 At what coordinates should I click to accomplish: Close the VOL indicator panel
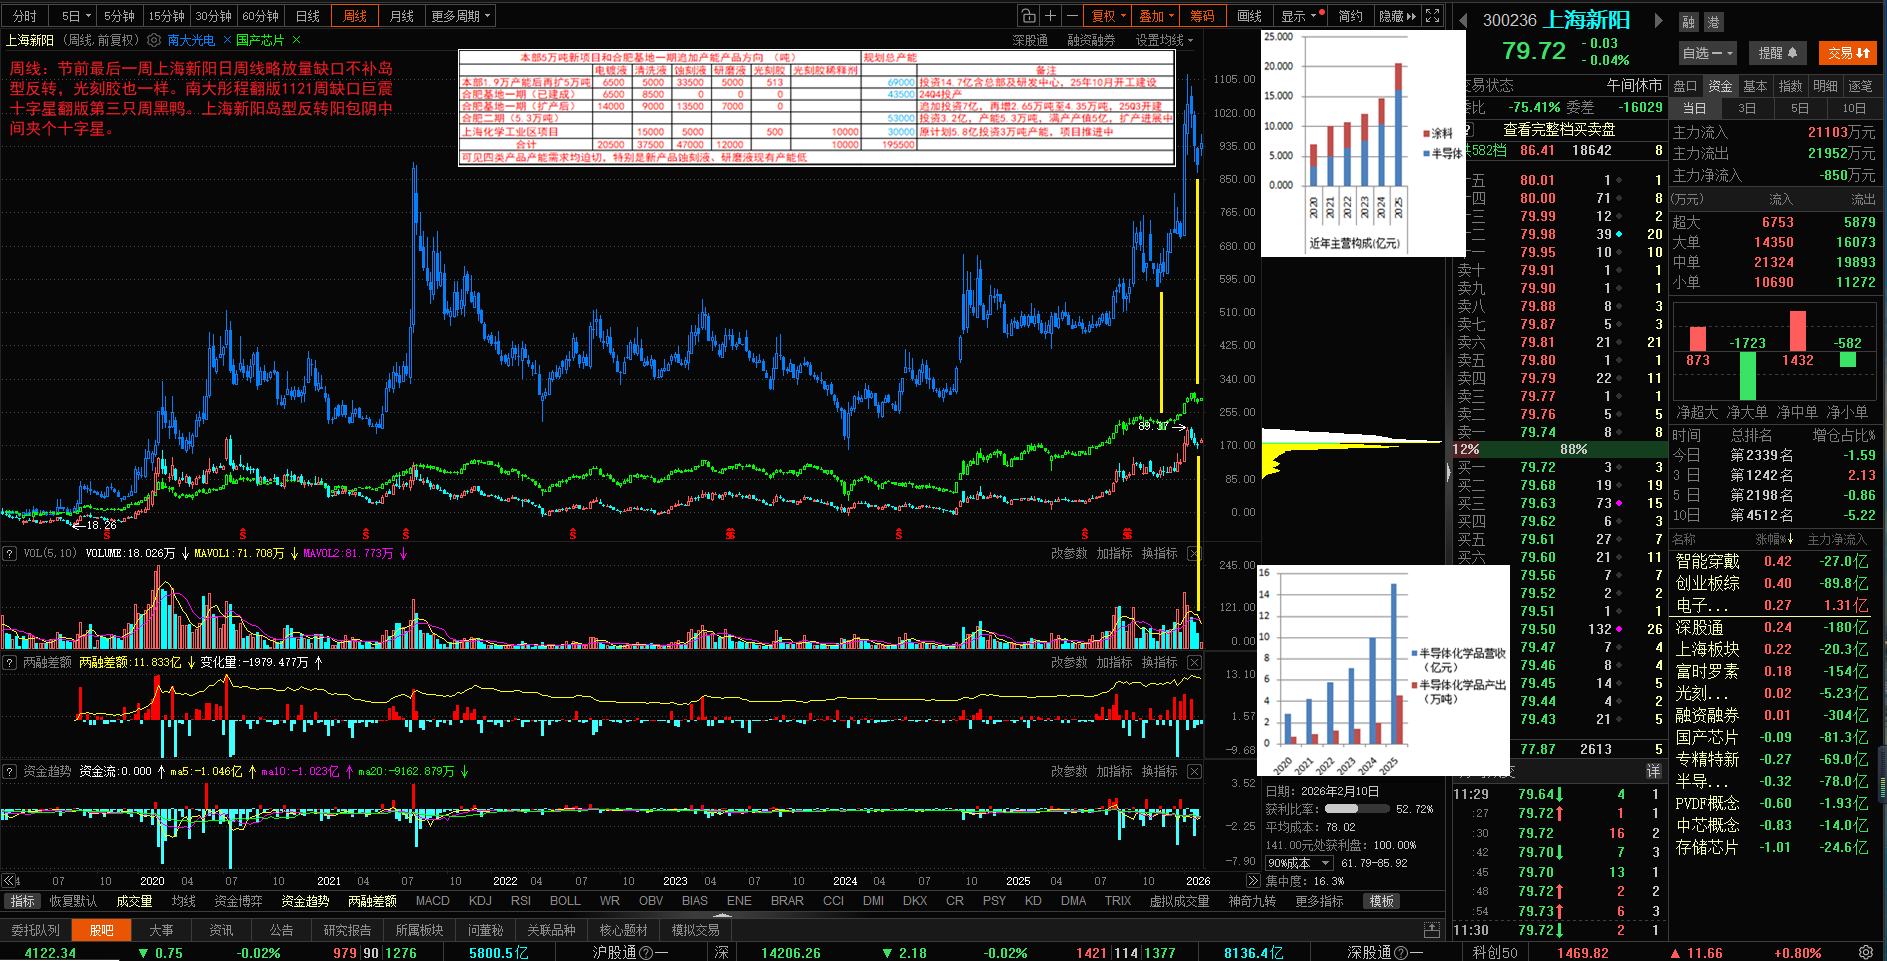[x=1194, y=553]
